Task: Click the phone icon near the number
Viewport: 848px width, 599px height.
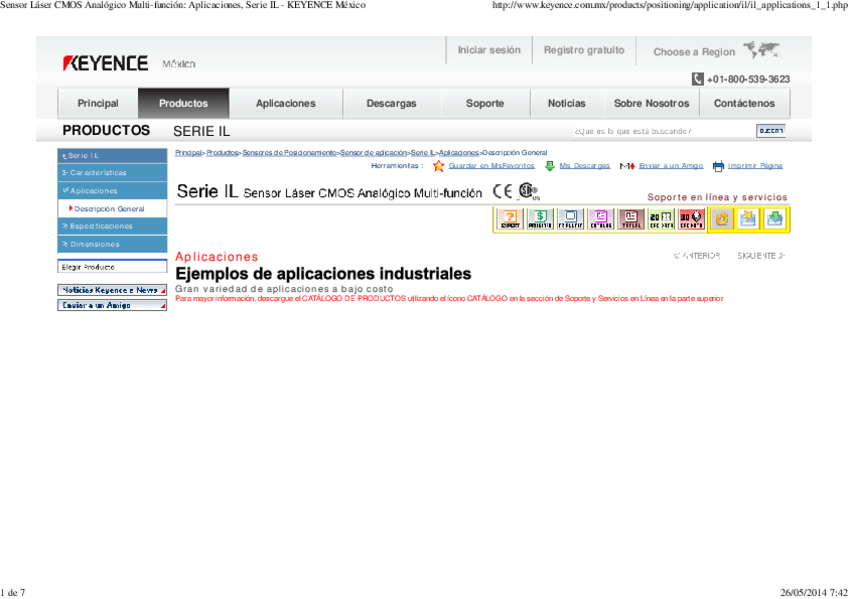Action: coord(698,79)
